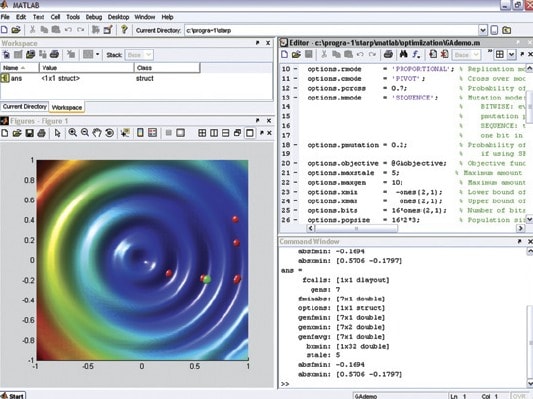Click Print icon in Editor toolbar
The width and height of the screenshot is (533, 399).
click(x=388, y=54)
